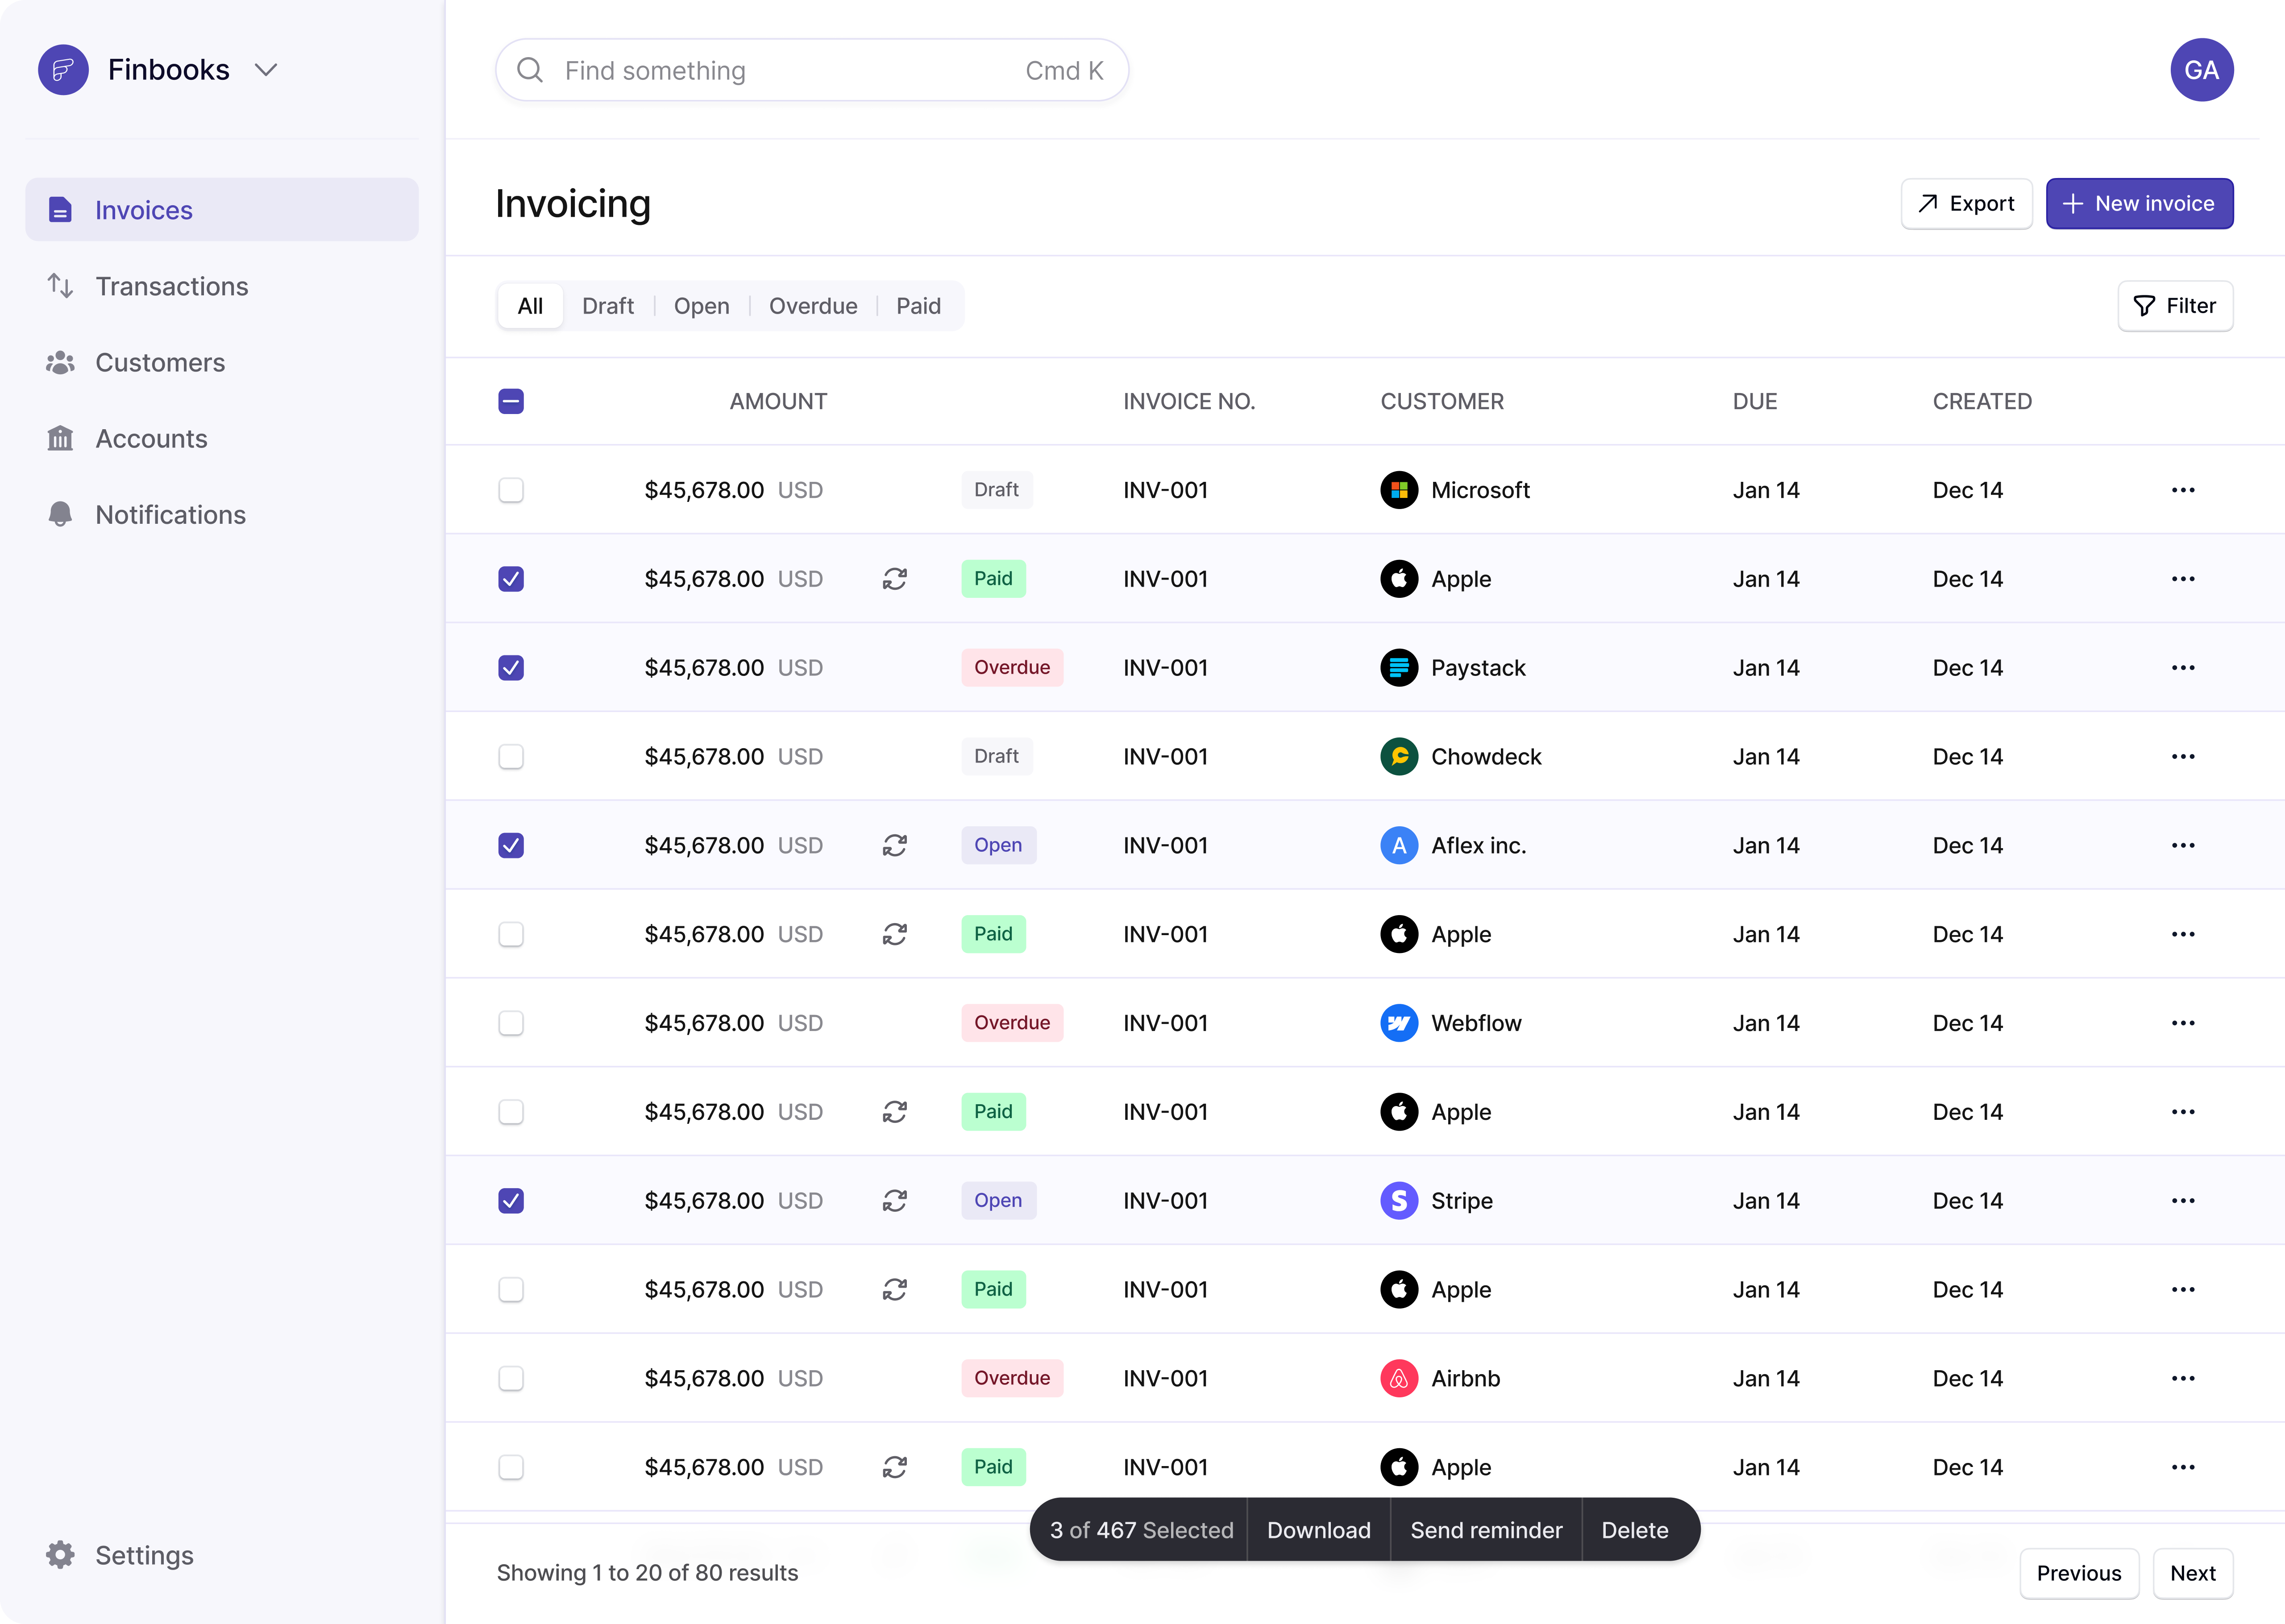Click the AMOUNT column header
Screen dimensions: 2285x1624
[778, 401]
